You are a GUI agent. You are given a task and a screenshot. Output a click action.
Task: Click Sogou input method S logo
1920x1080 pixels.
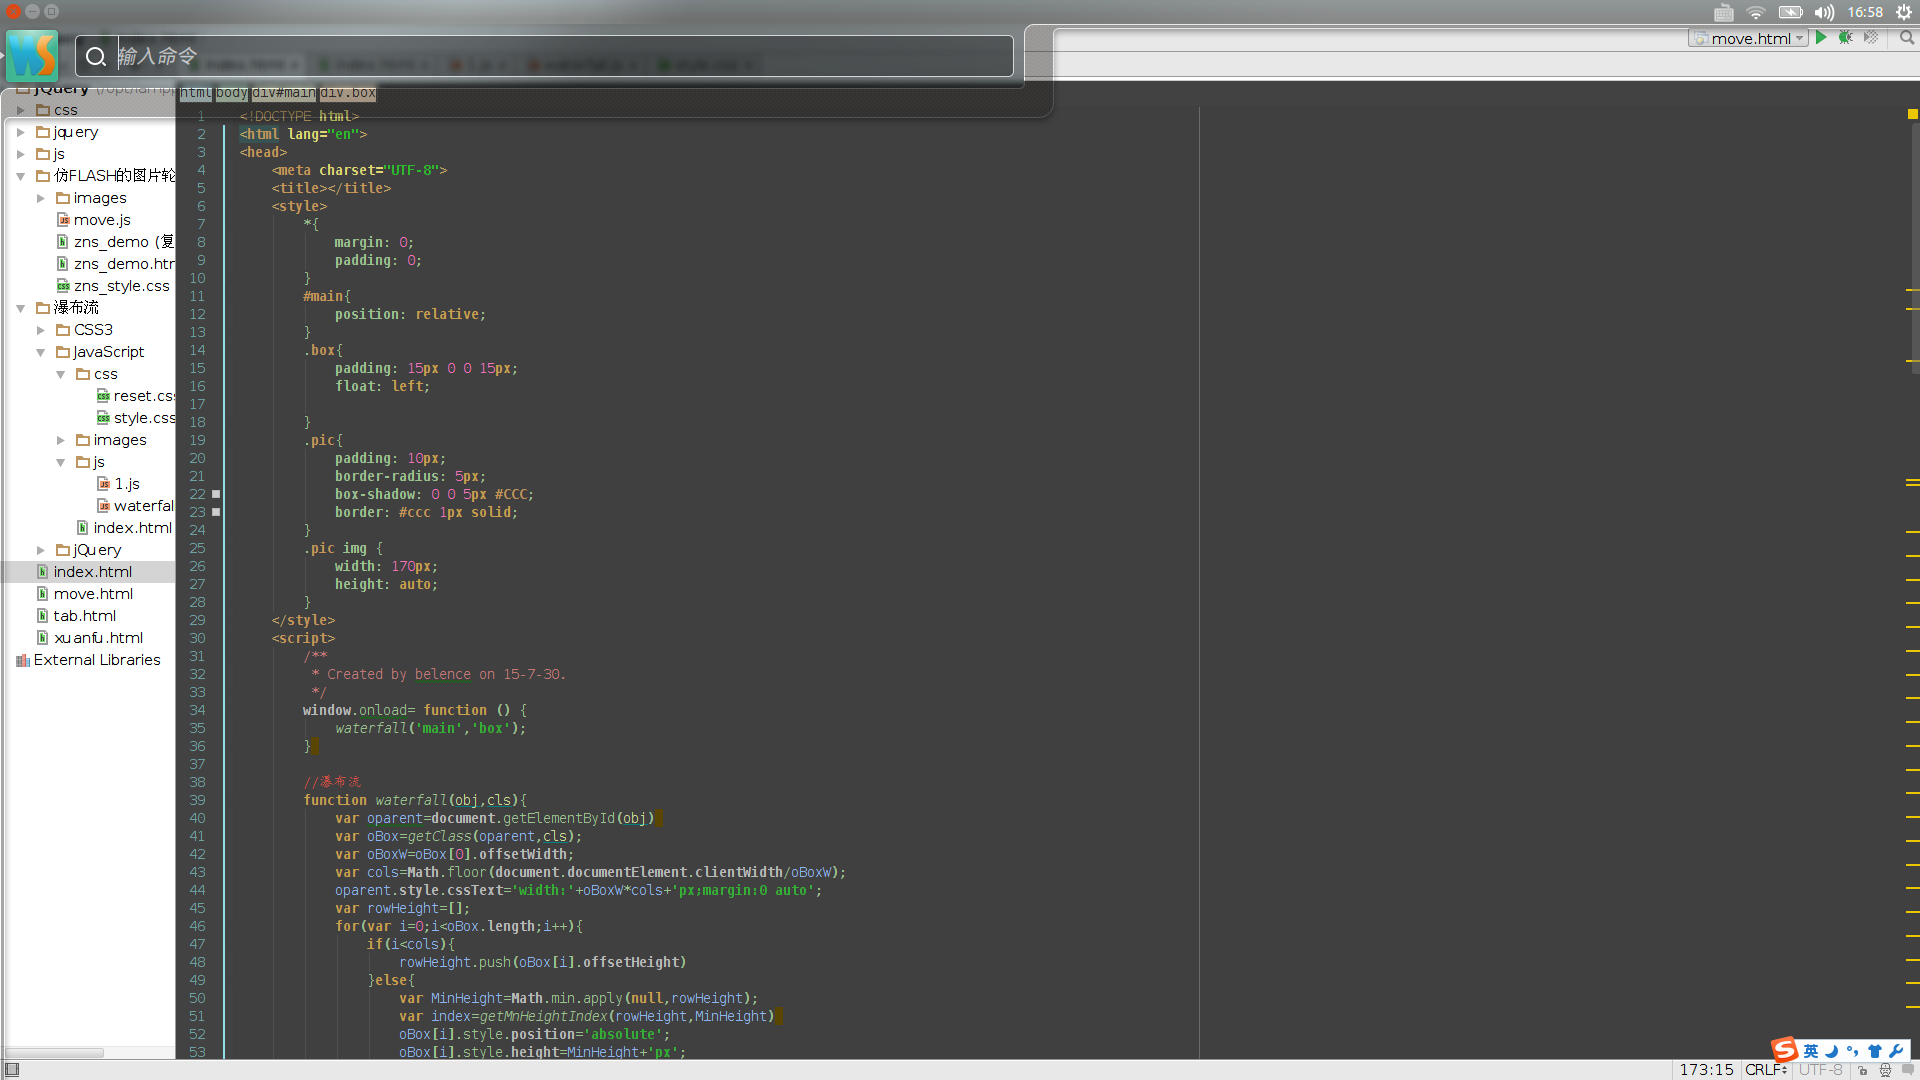click(1785, 1049)
